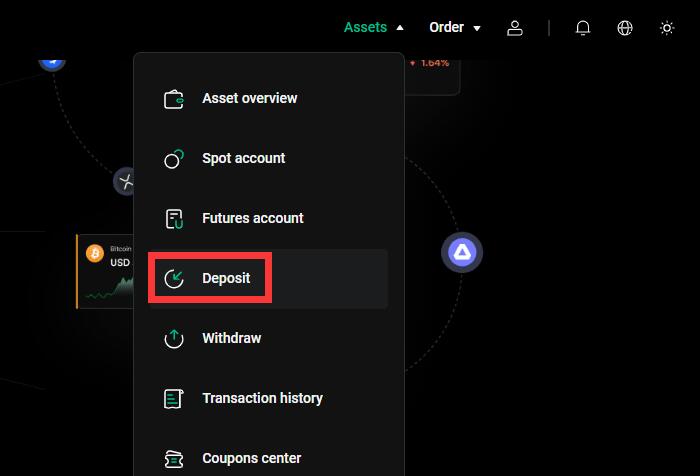Click the Withdraw upload icon
The width and height of the screenshot is (700, 476).
pos(174,338)
